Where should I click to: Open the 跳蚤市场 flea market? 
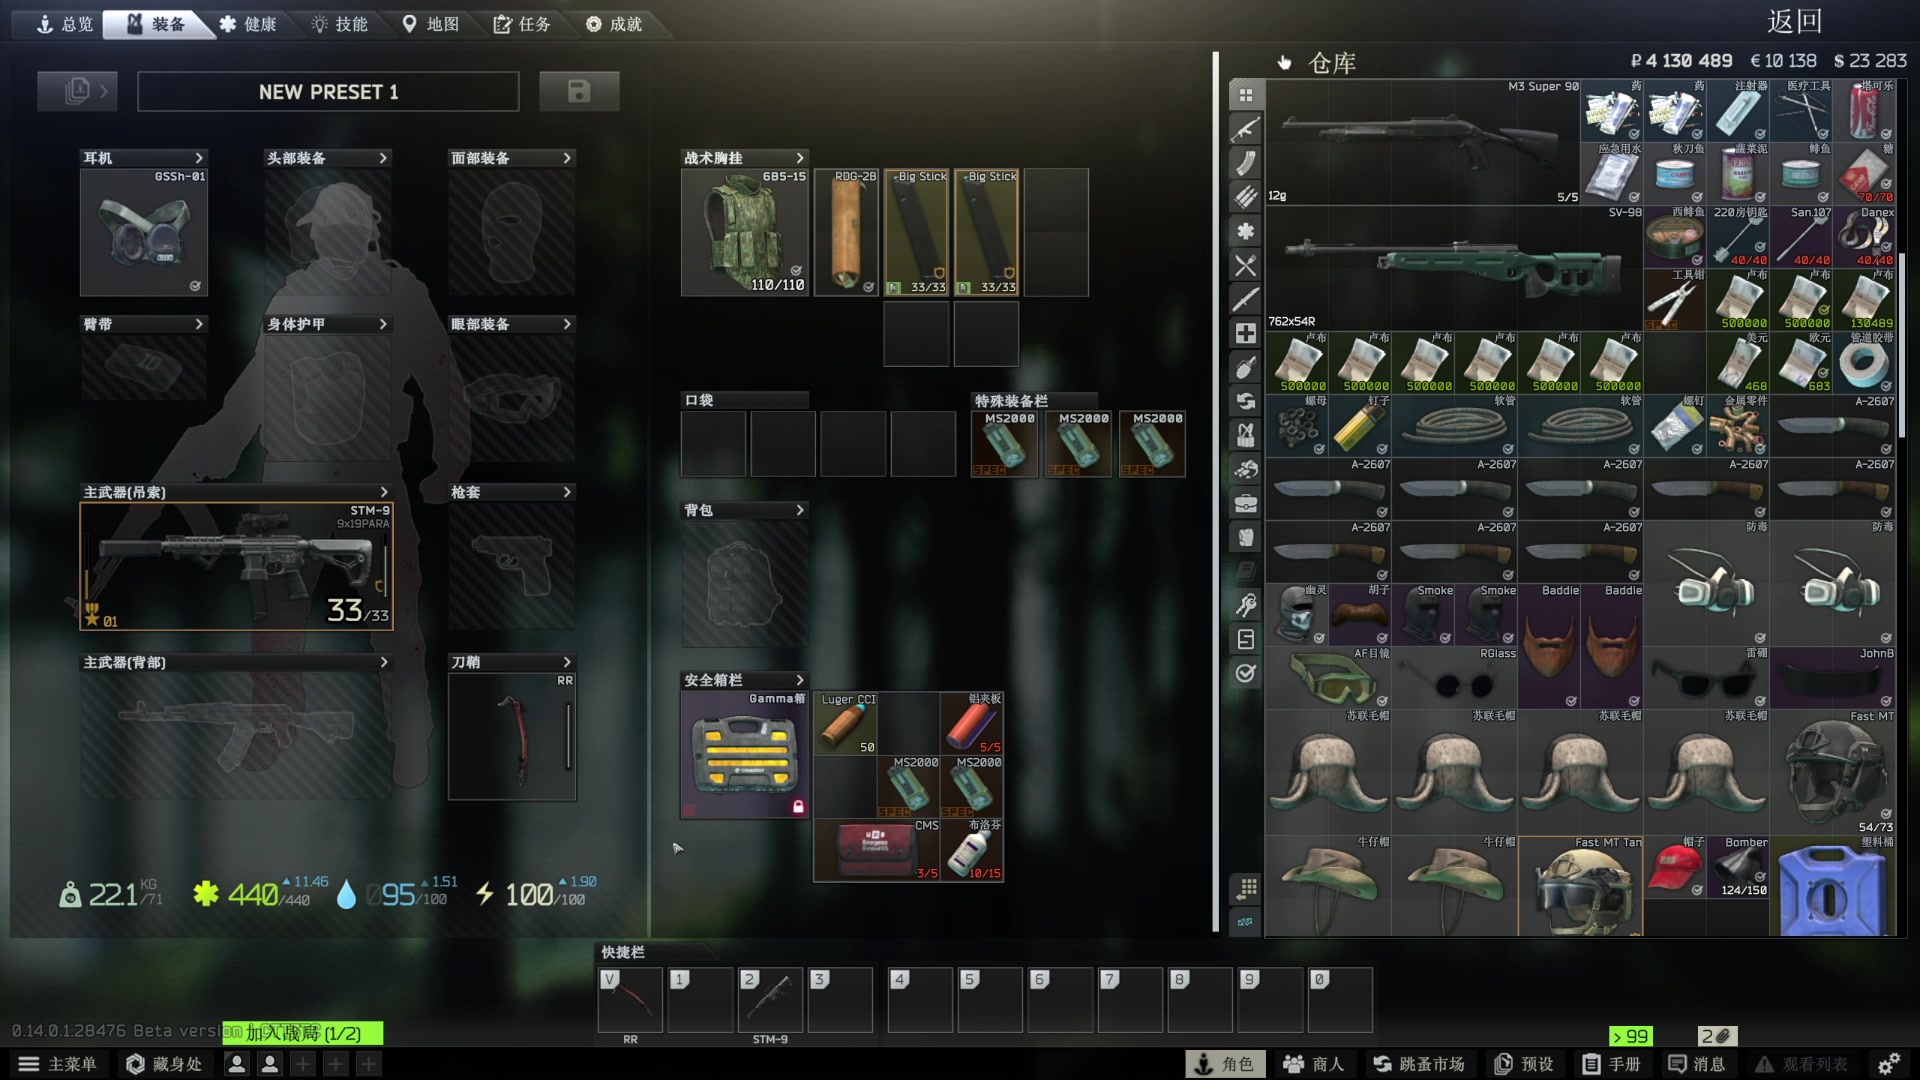tap(1419, 1064)
